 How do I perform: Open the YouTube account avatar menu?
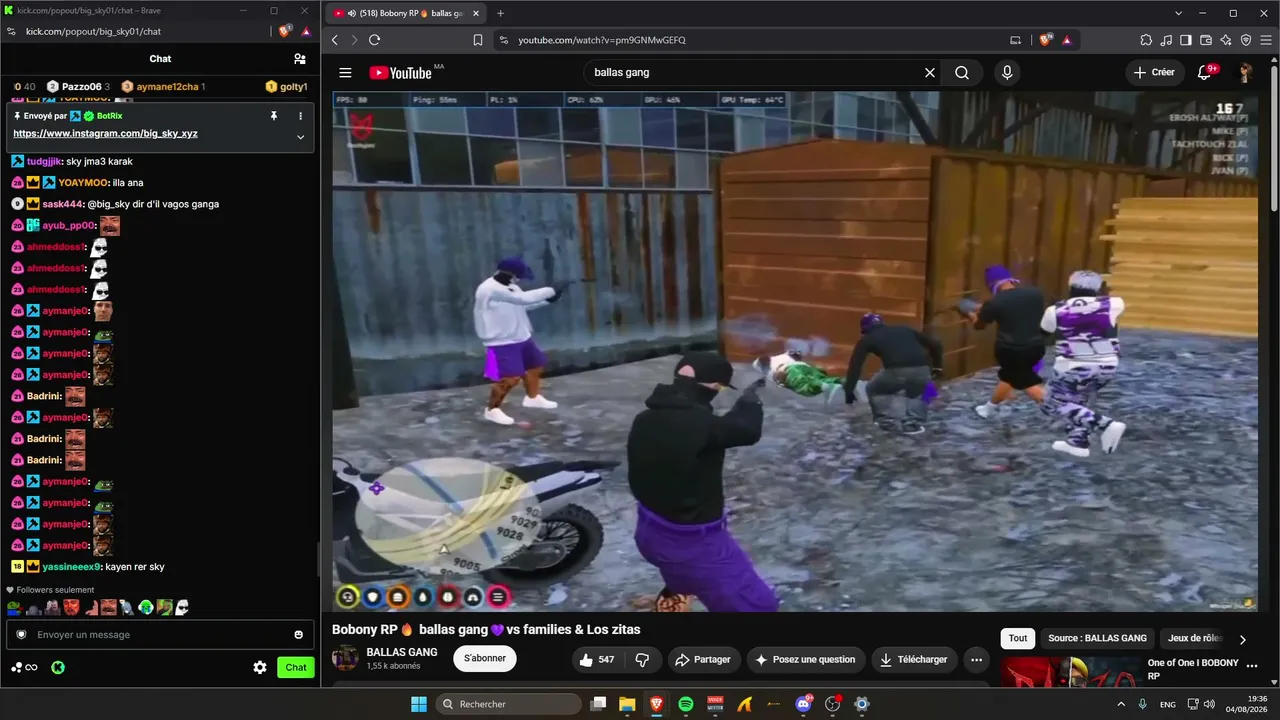click(x=1245, y=73)
